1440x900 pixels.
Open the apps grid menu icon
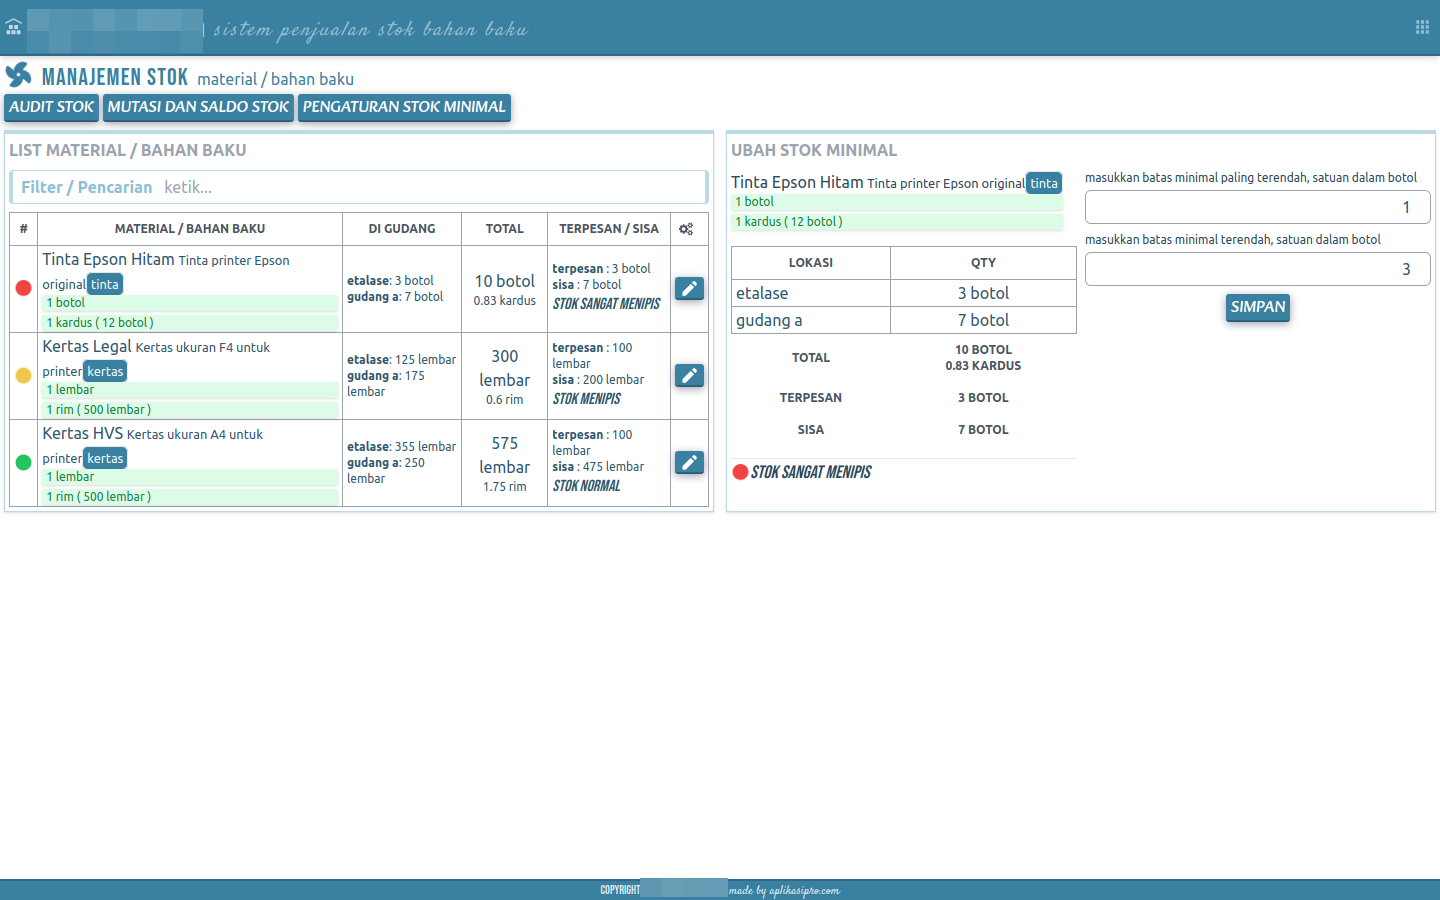(x=1422, y=27)
